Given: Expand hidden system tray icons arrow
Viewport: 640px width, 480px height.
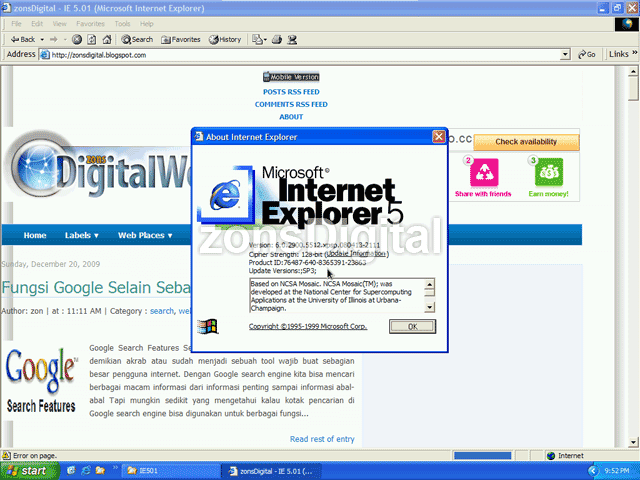Looking at the screenshot, I should coord(593,471).
